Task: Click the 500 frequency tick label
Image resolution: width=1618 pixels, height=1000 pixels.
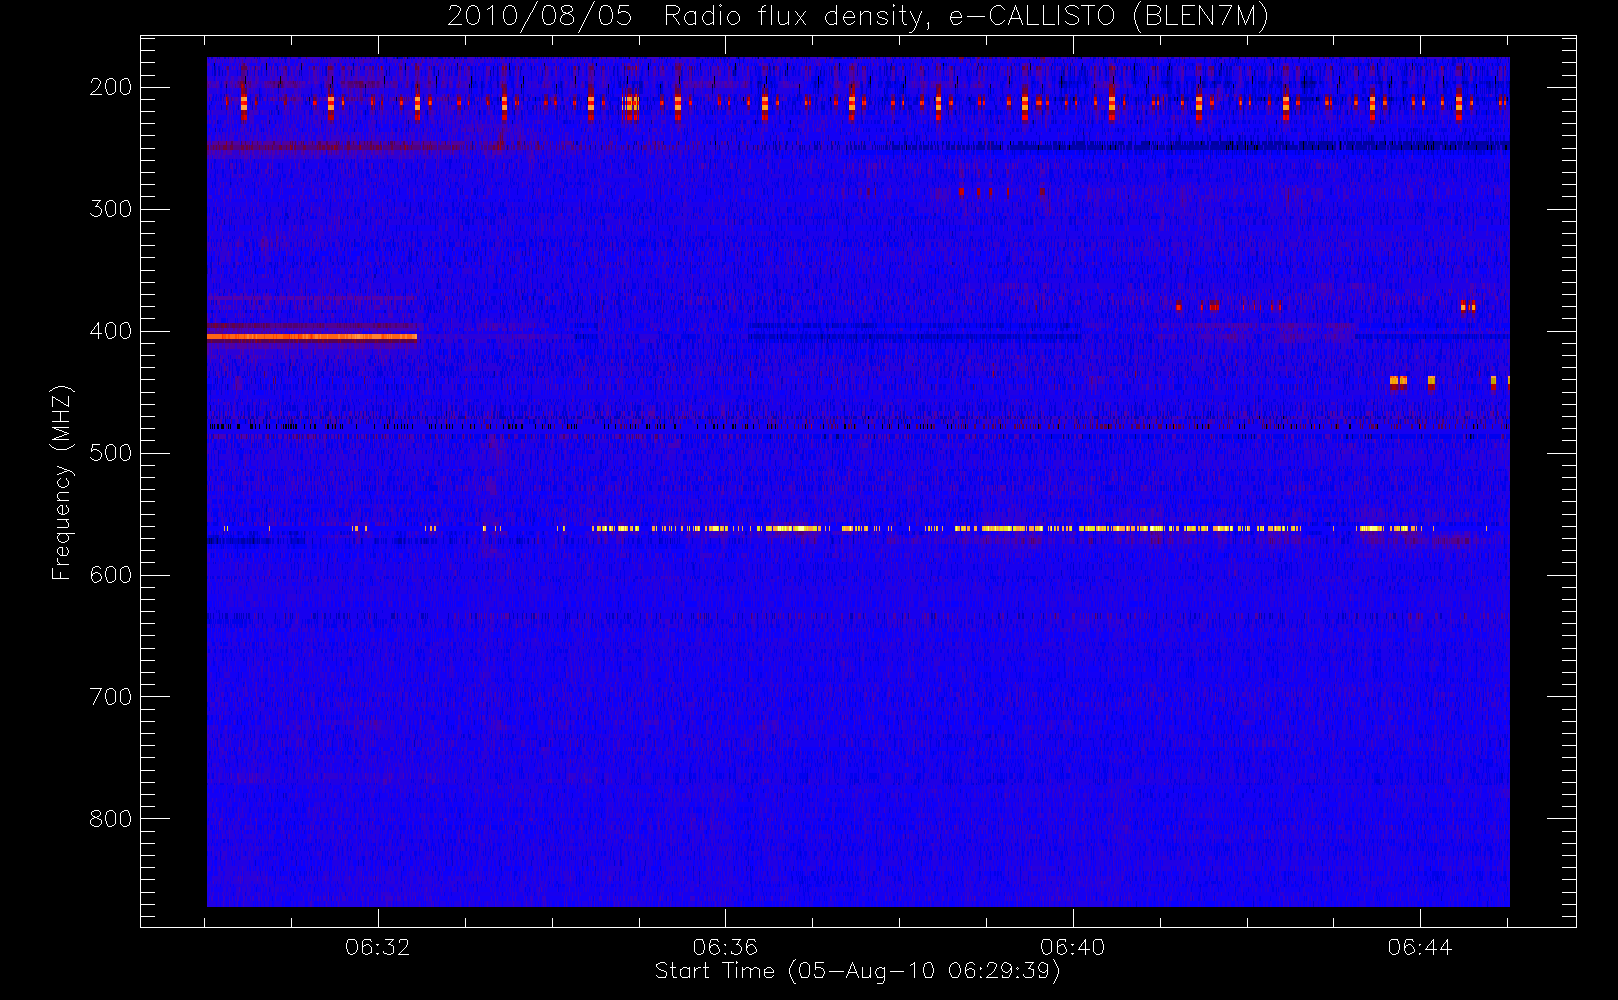Action: pyautogui.click(x=111, y=453)
